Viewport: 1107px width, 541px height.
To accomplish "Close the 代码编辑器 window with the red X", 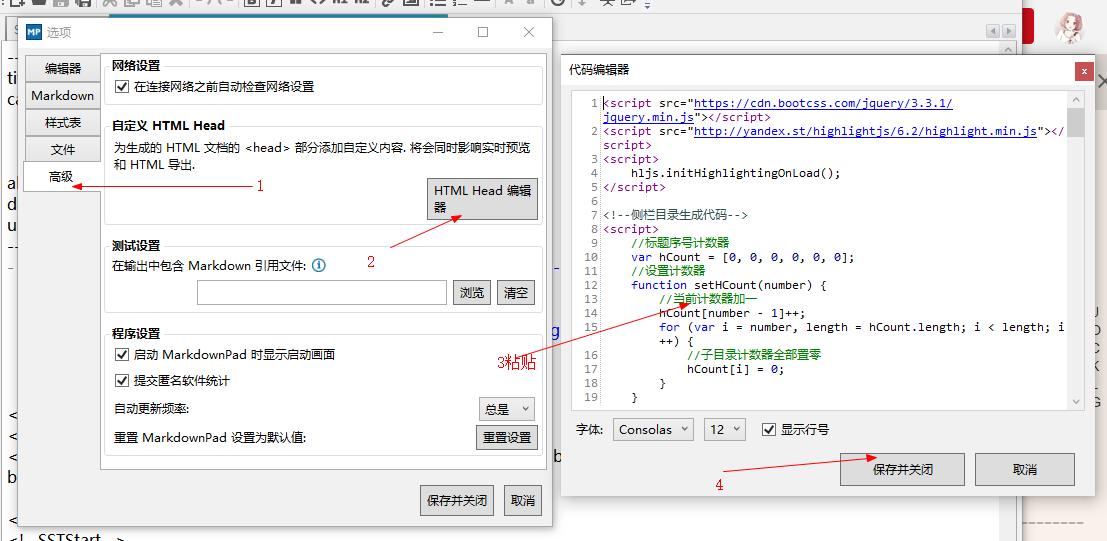I will pyautogui.click(x=1084, y=72).
